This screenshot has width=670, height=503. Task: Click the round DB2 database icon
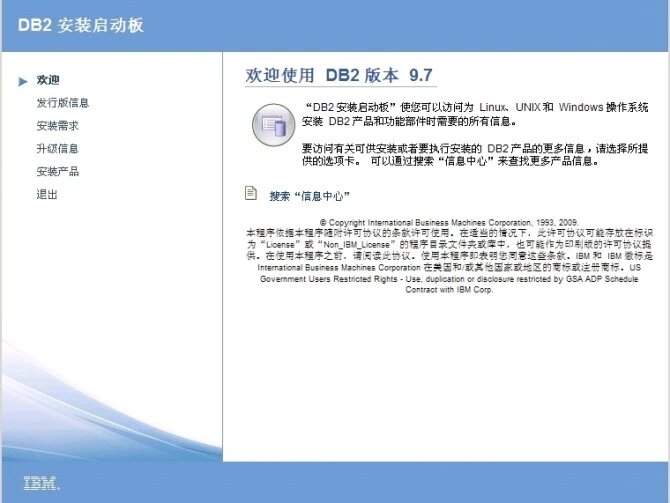click(x=273, y=125)
